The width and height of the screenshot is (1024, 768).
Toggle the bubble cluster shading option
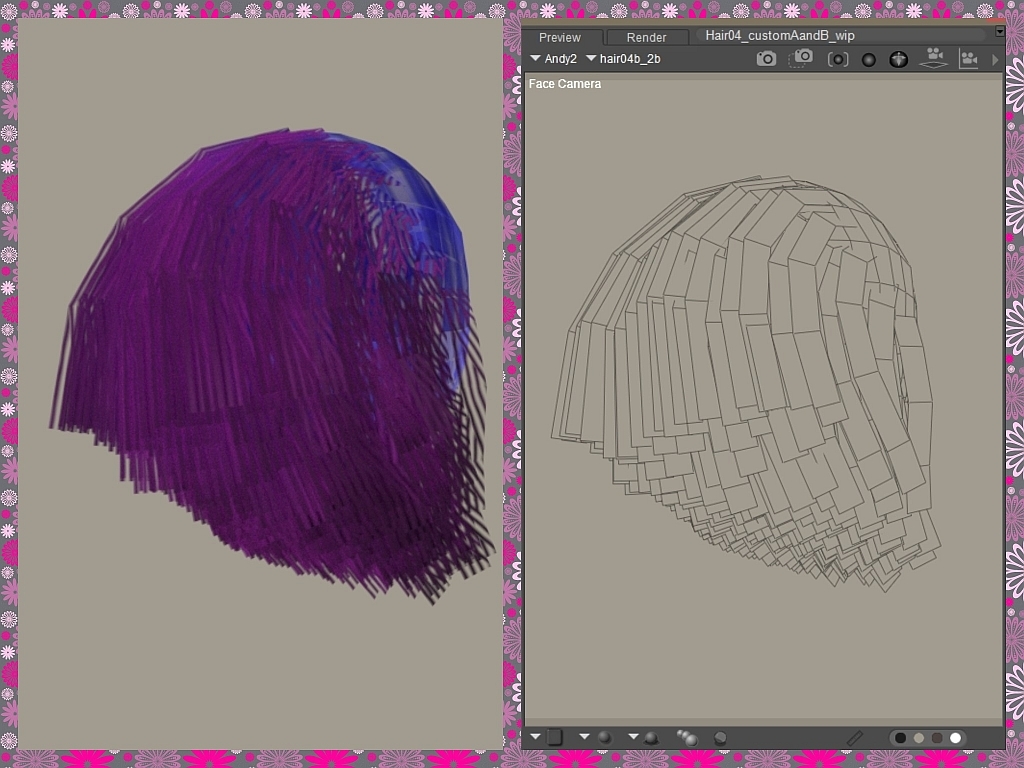click(x=690, y=737)
